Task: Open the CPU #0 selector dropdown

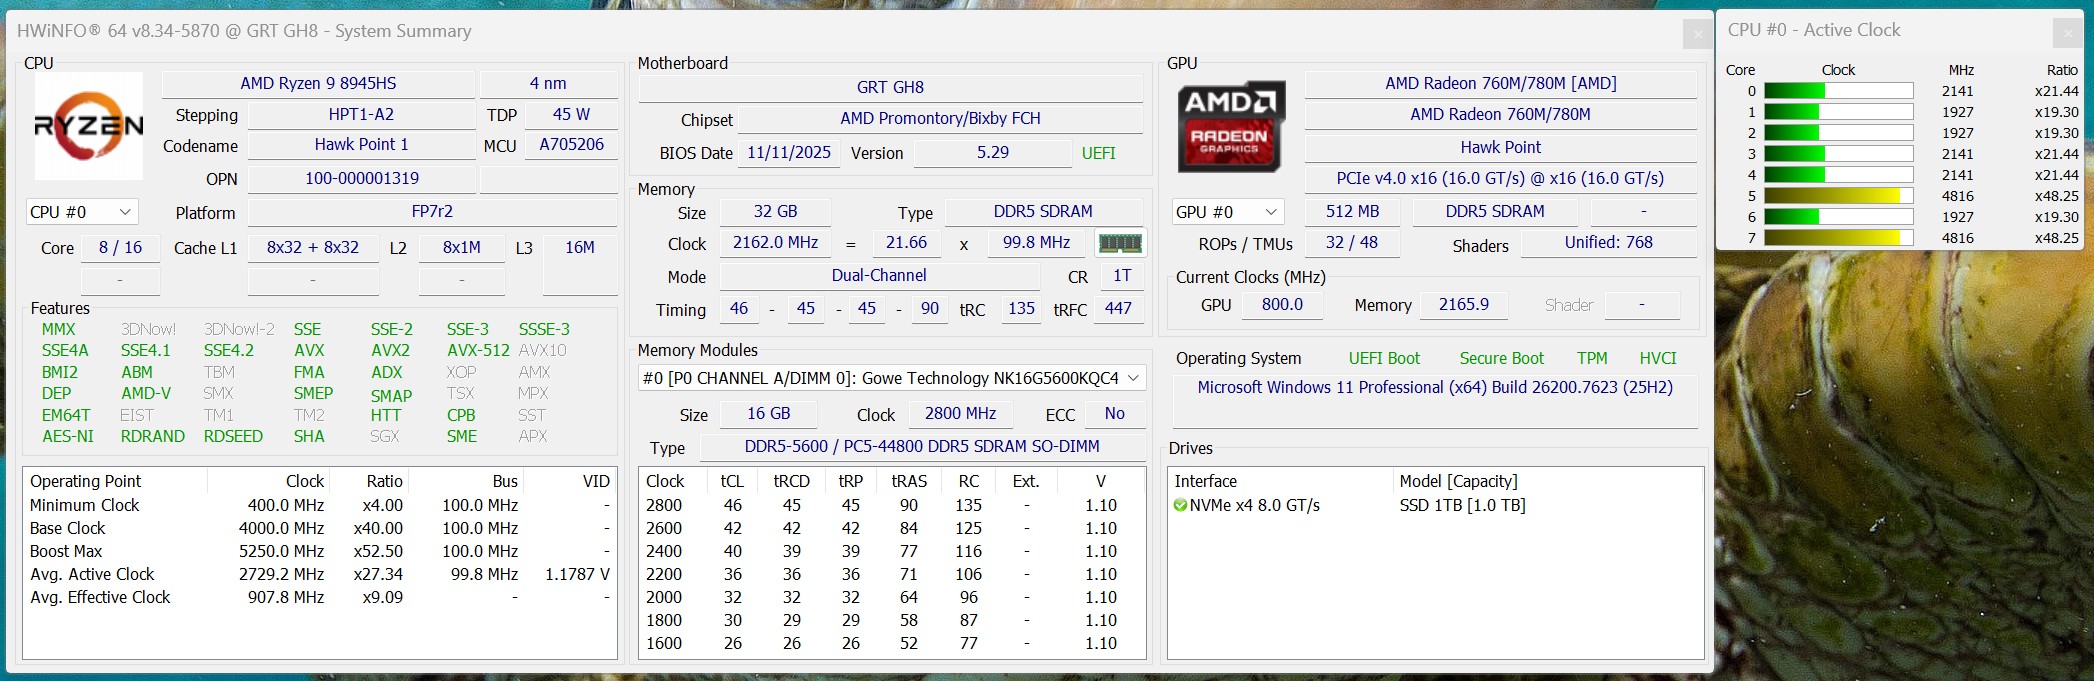Action: click(82, 212)
